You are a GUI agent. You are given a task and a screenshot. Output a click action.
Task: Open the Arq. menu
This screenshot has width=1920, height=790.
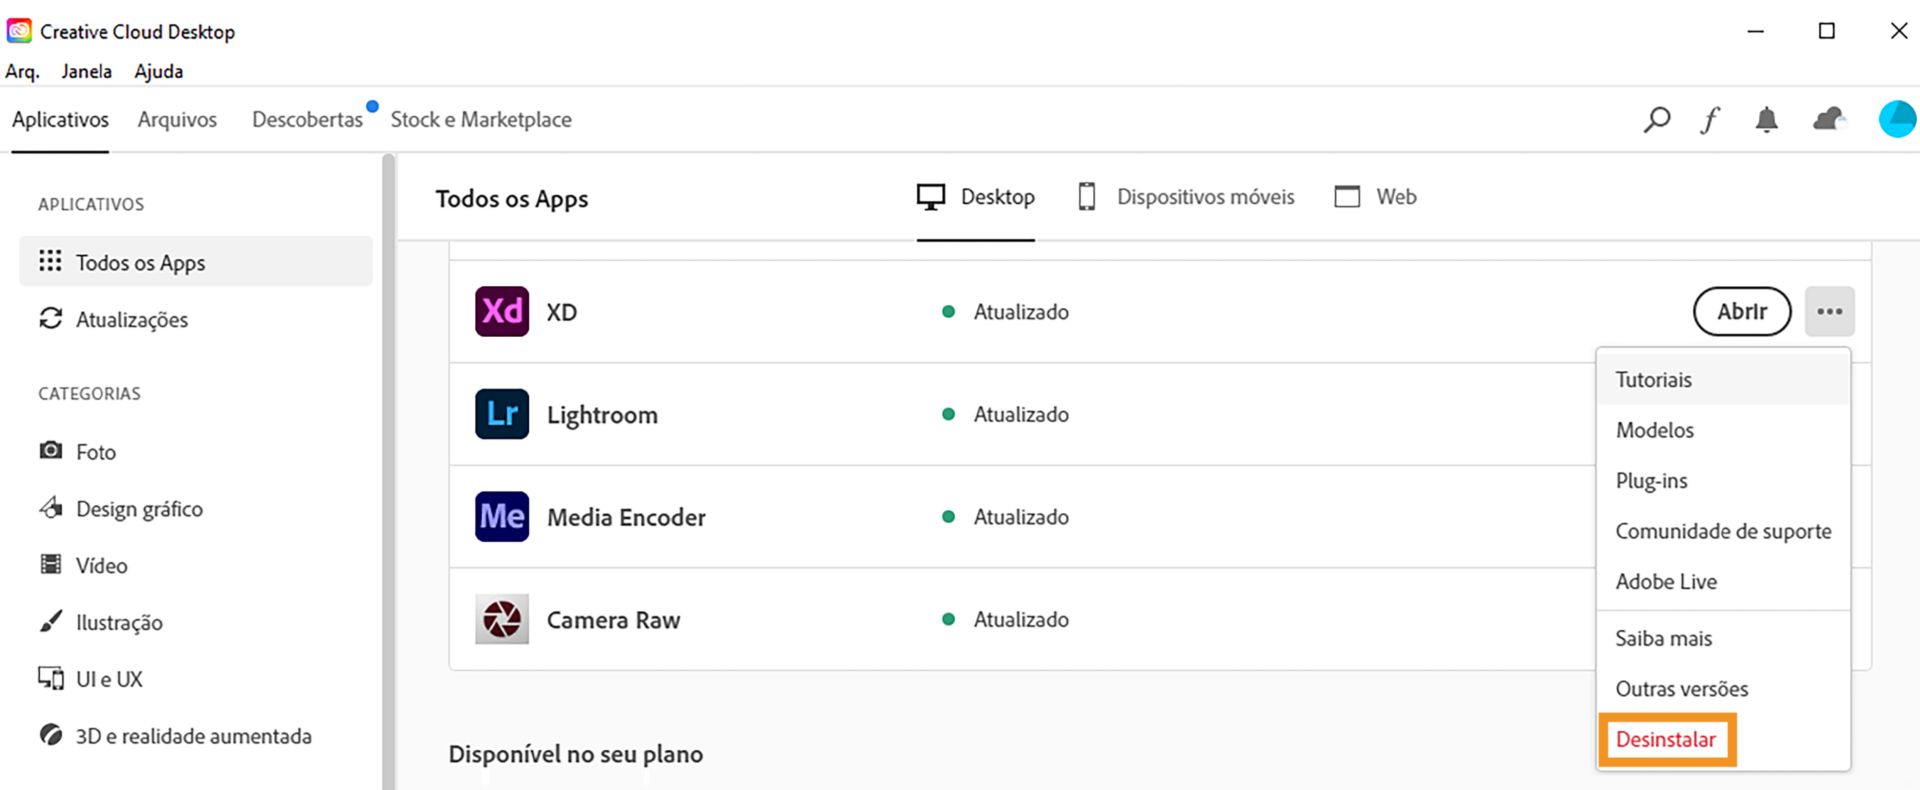pyautogui.click(x=22, y=71)
